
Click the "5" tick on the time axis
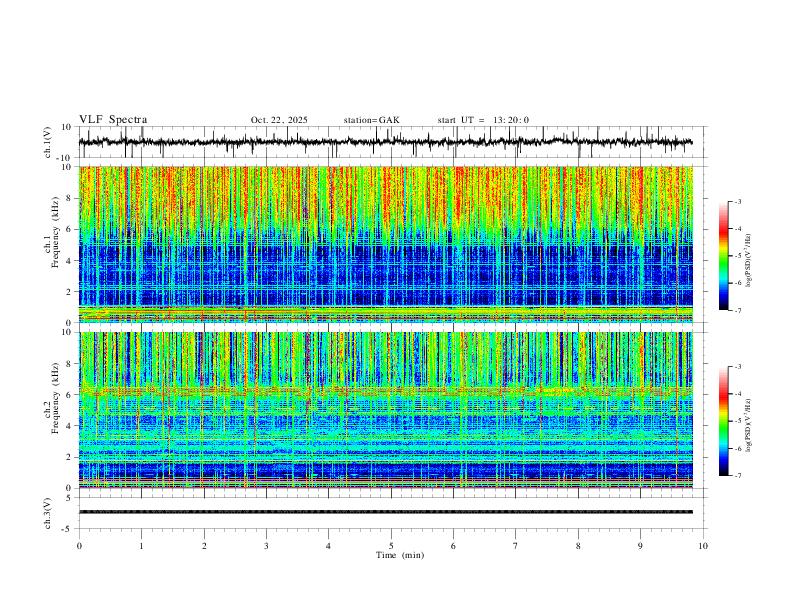pos(391,546)
